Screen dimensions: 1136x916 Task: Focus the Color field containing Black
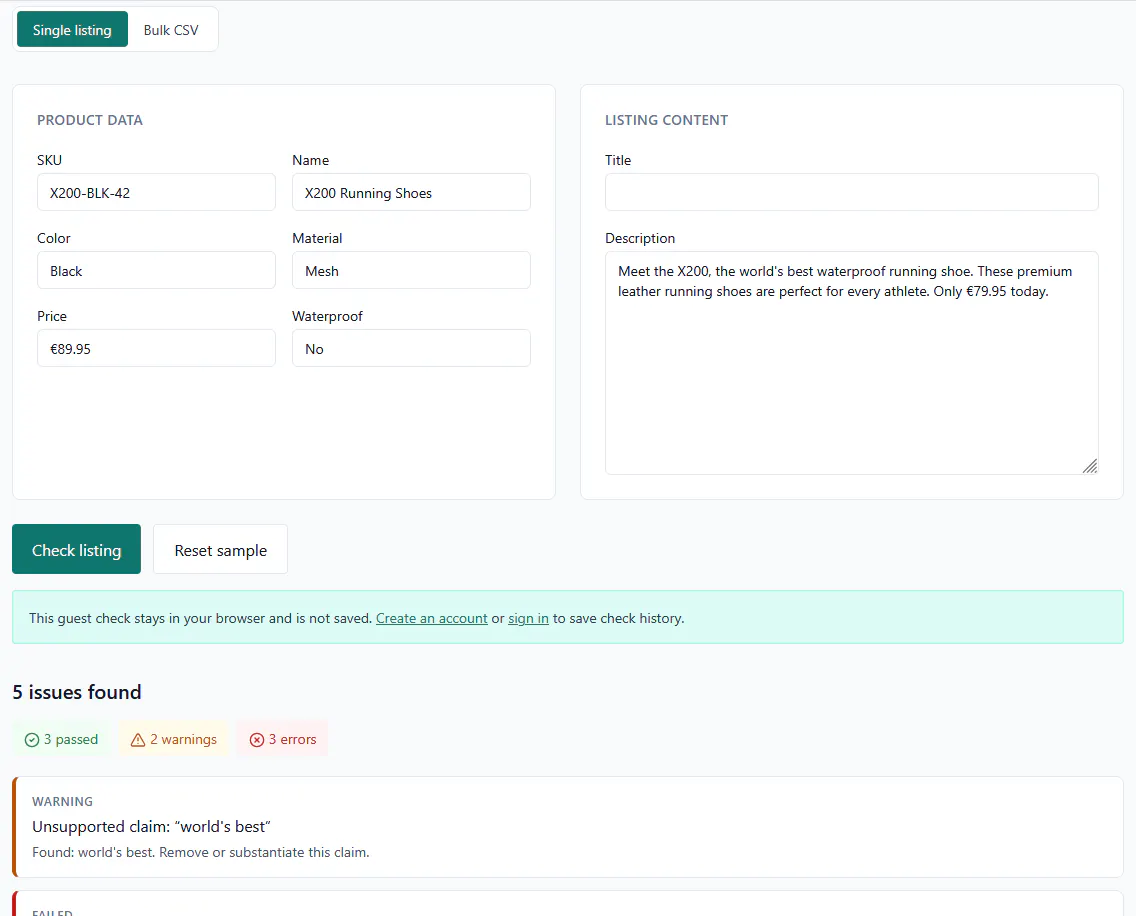[x=156, y=270]
